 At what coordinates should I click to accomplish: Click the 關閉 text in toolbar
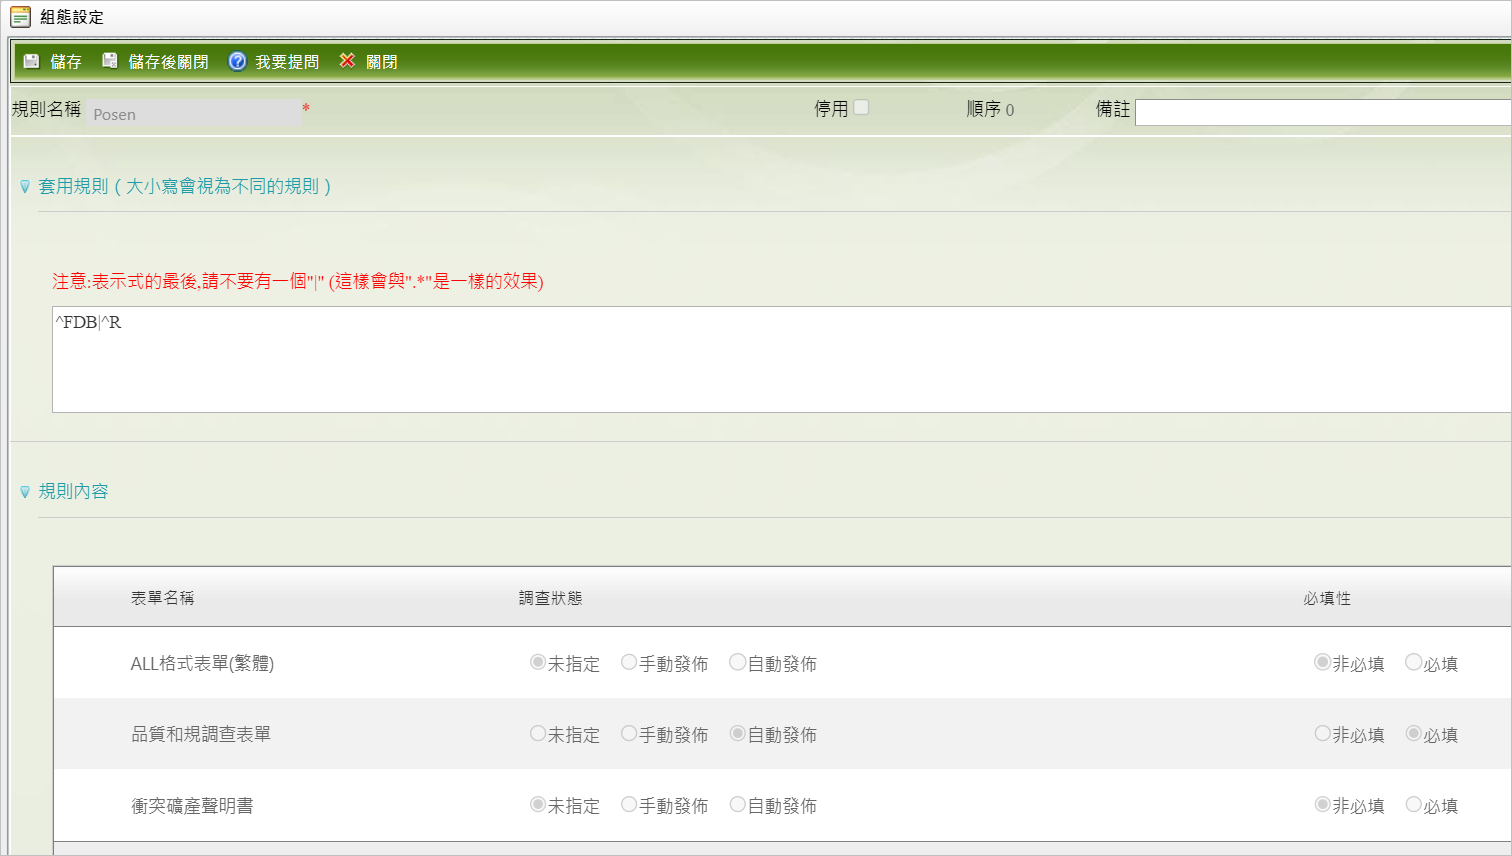381,62
